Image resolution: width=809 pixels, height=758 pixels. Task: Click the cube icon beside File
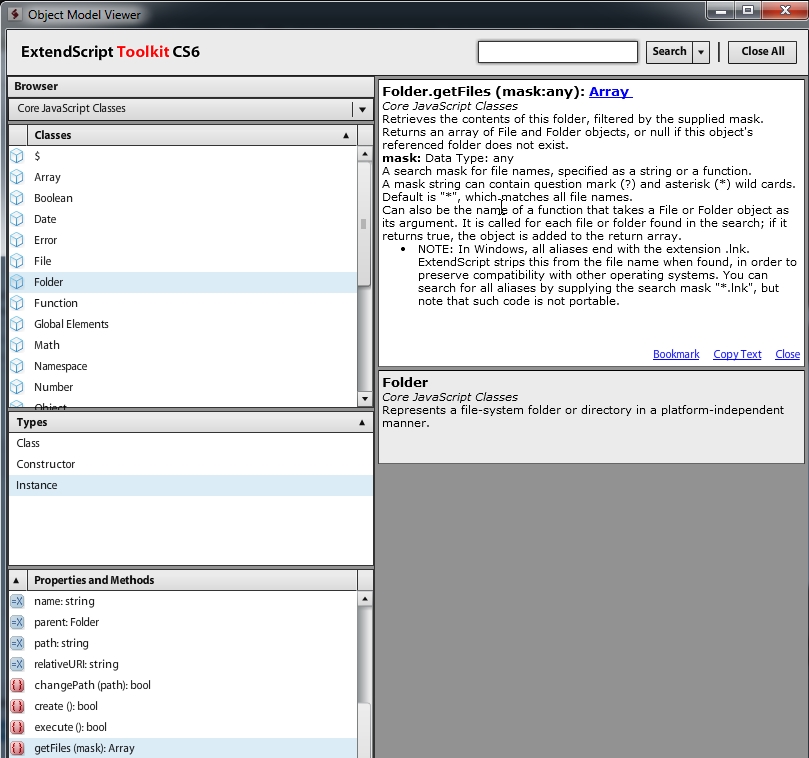click(17, 261)
